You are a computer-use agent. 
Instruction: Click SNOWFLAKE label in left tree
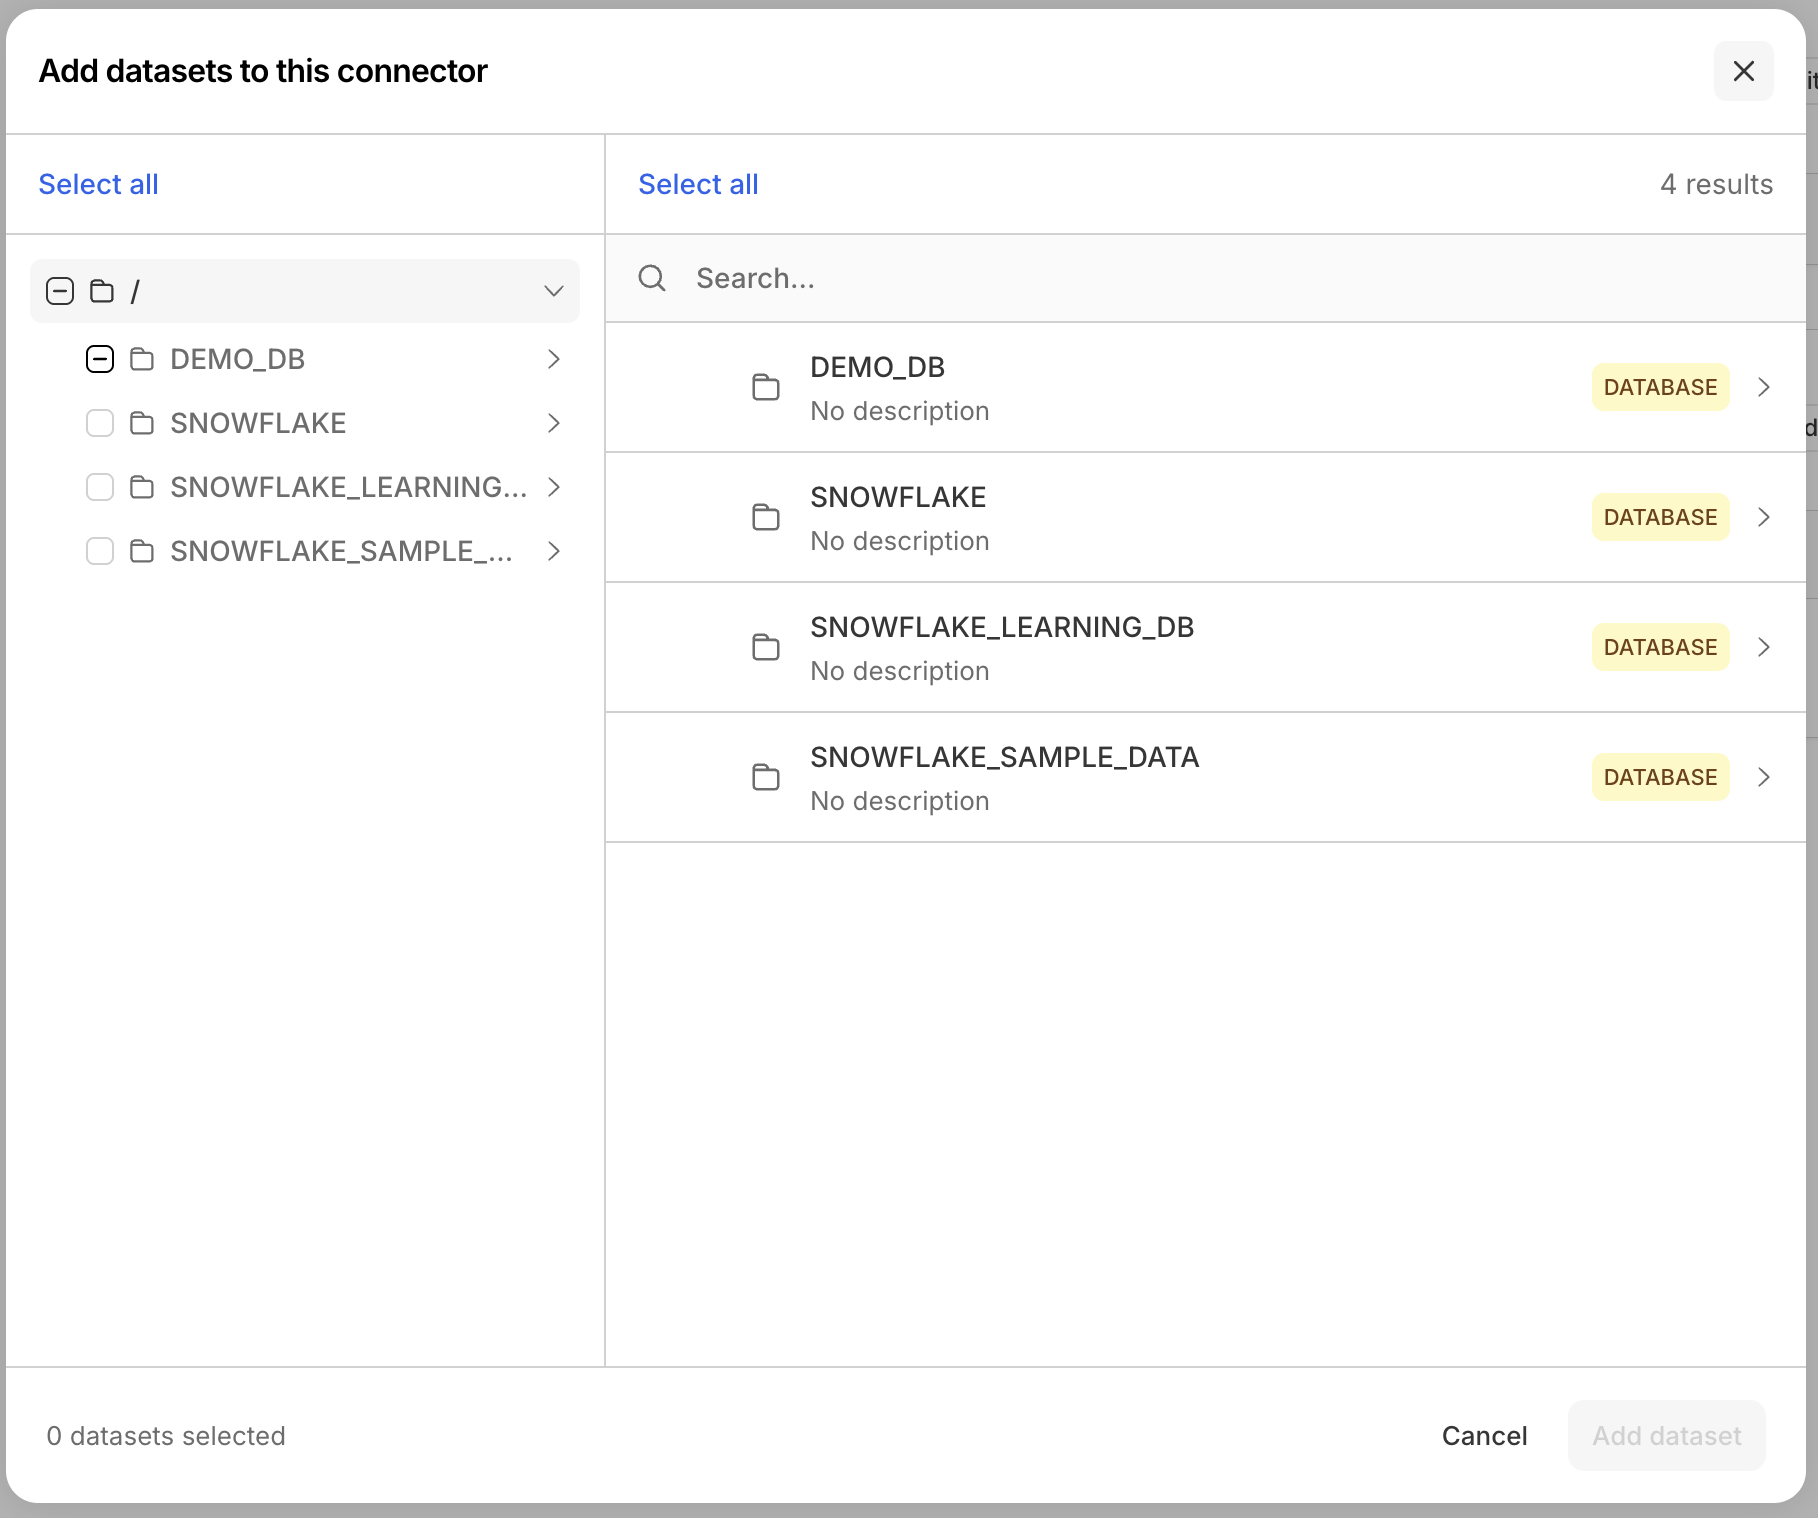[x=258, y=423]
